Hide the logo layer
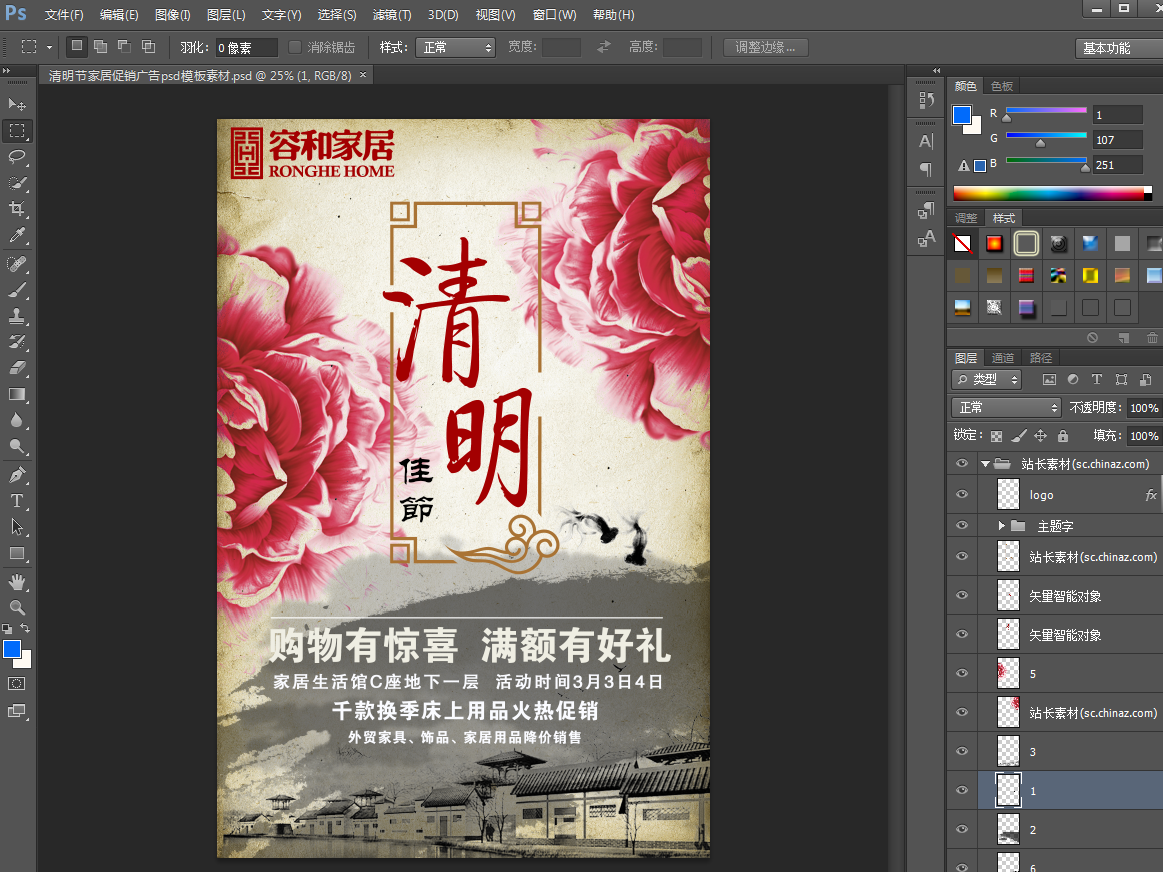This screenshot has width=1163, height=872. click(962, 494)
